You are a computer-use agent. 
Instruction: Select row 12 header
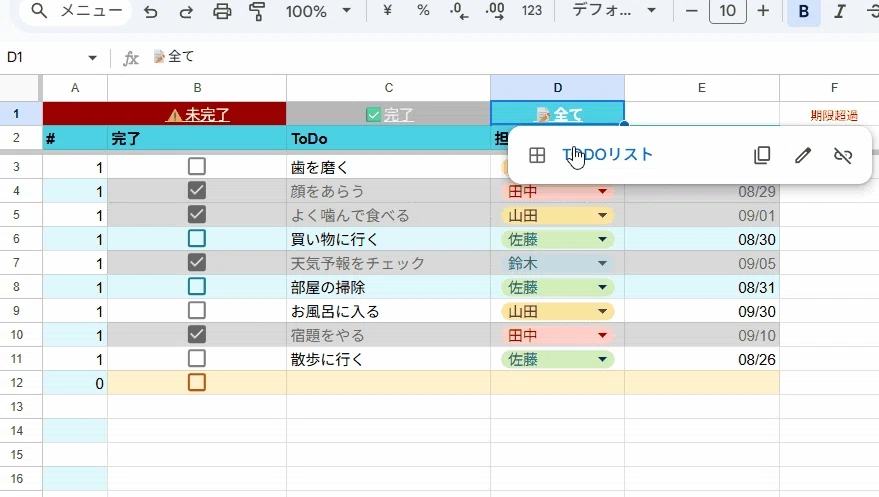(x=17, y=383)
